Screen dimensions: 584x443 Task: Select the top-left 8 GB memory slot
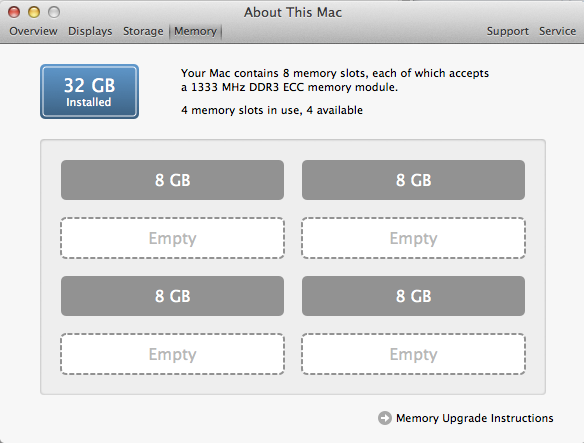(172, 180)
